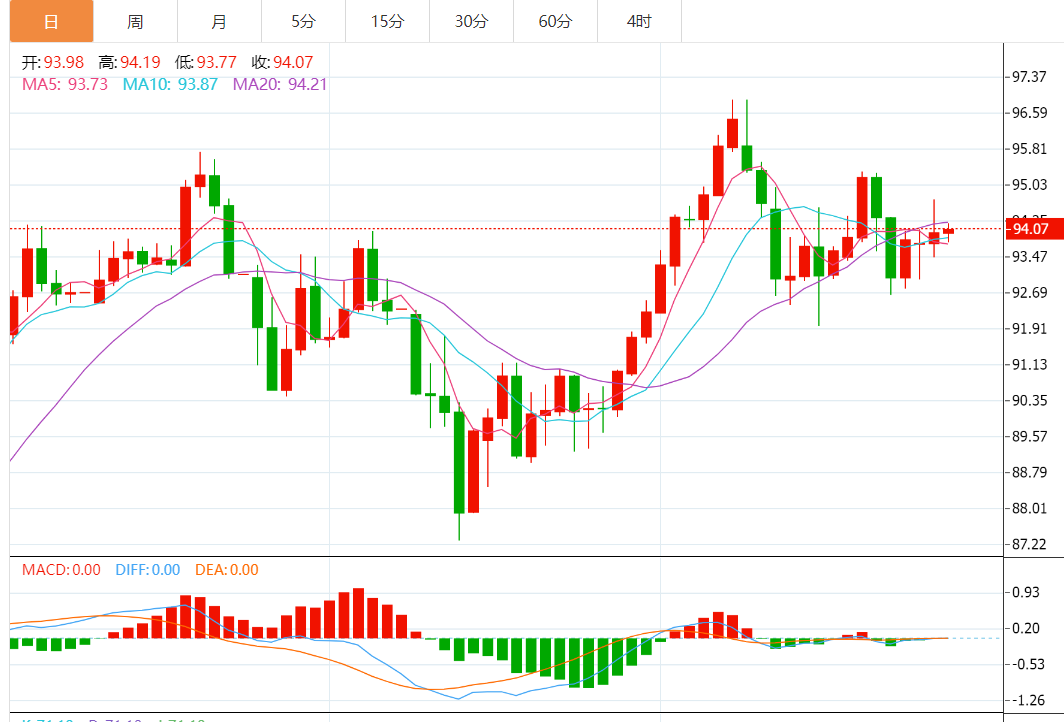
Task: Open the 15分 timeframe tab
Action: [387, 22]
